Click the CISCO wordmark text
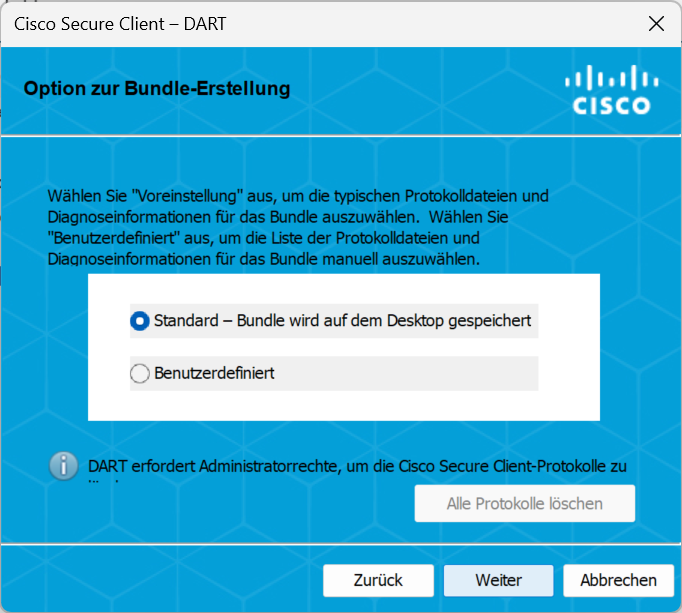This screenshot has width=682, height=613. coord(612,105)
